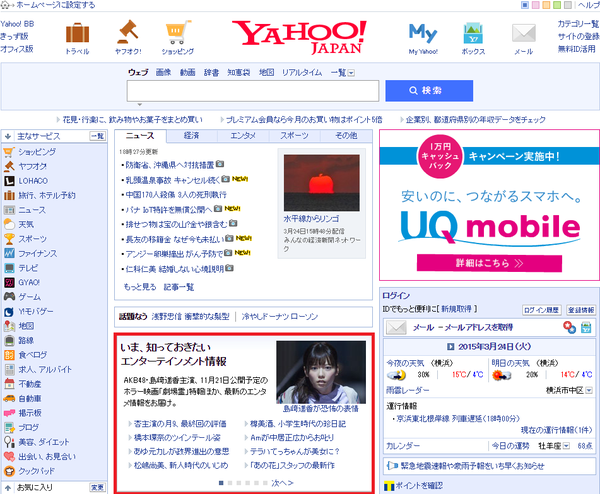Open the Shopping cart icon in header
Image resolution: width=600 pixels, height=494 pixels.
178,32
